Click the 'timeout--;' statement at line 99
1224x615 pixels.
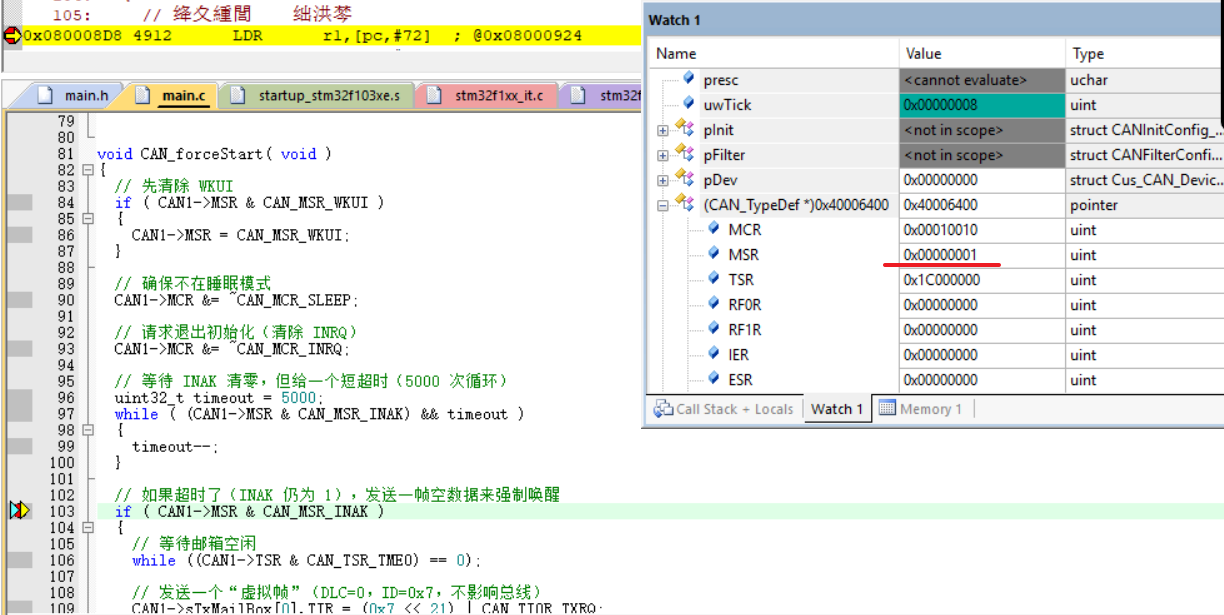(x=175, y=446)
